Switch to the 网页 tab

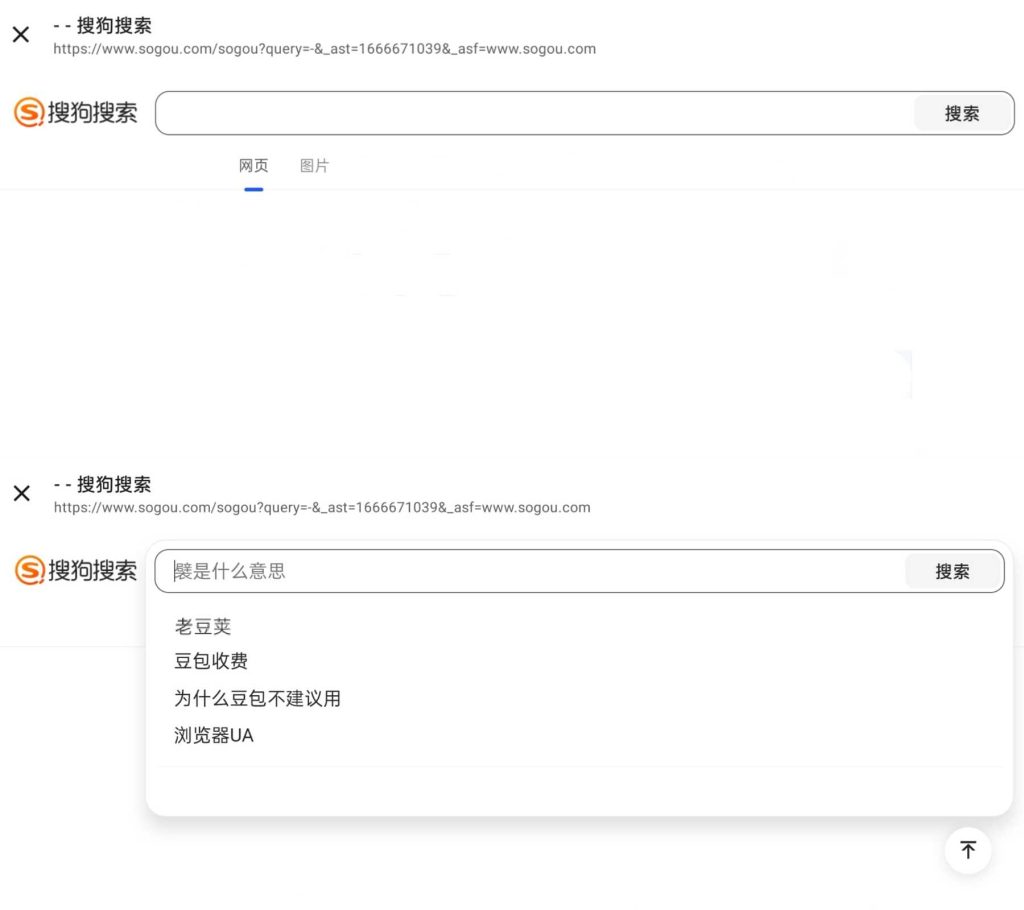(253, 166)
